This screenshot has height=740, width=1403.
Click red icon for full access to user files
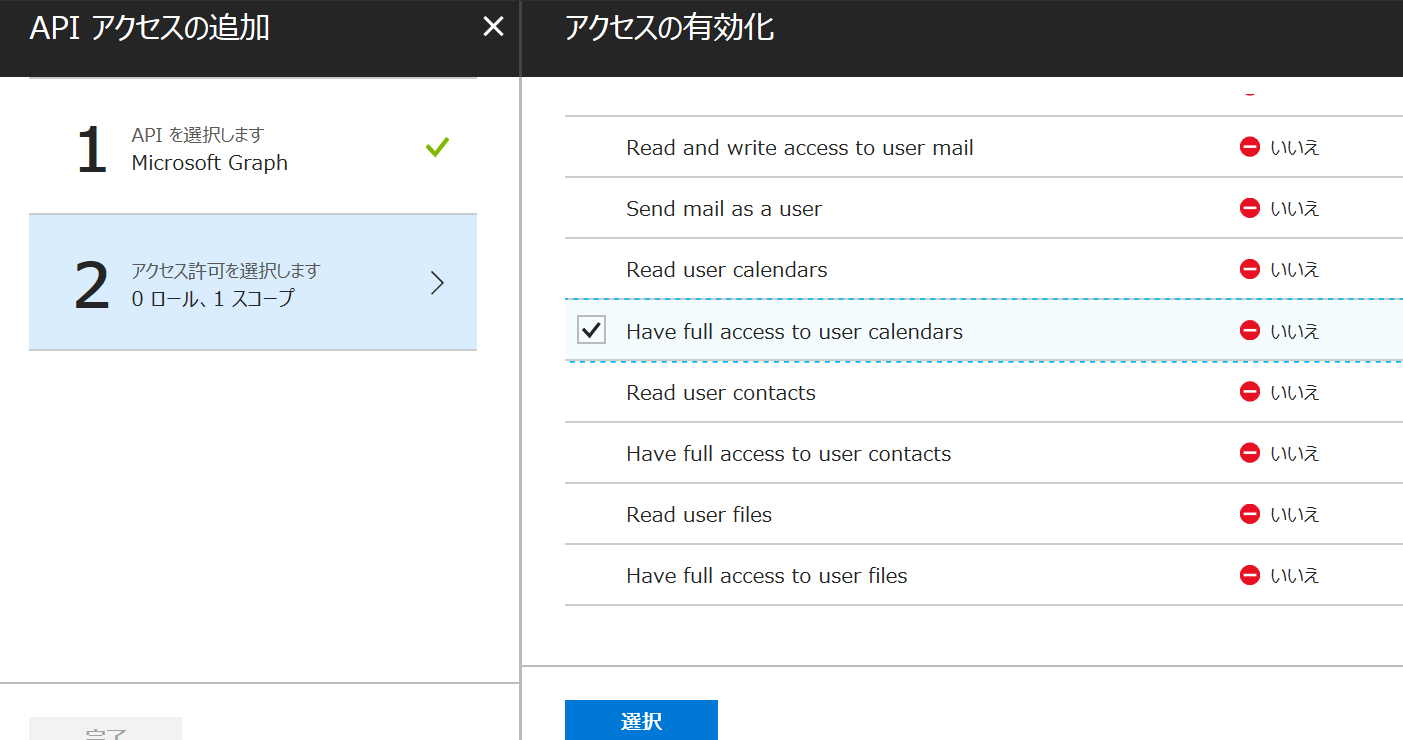tap(1249, 575)
